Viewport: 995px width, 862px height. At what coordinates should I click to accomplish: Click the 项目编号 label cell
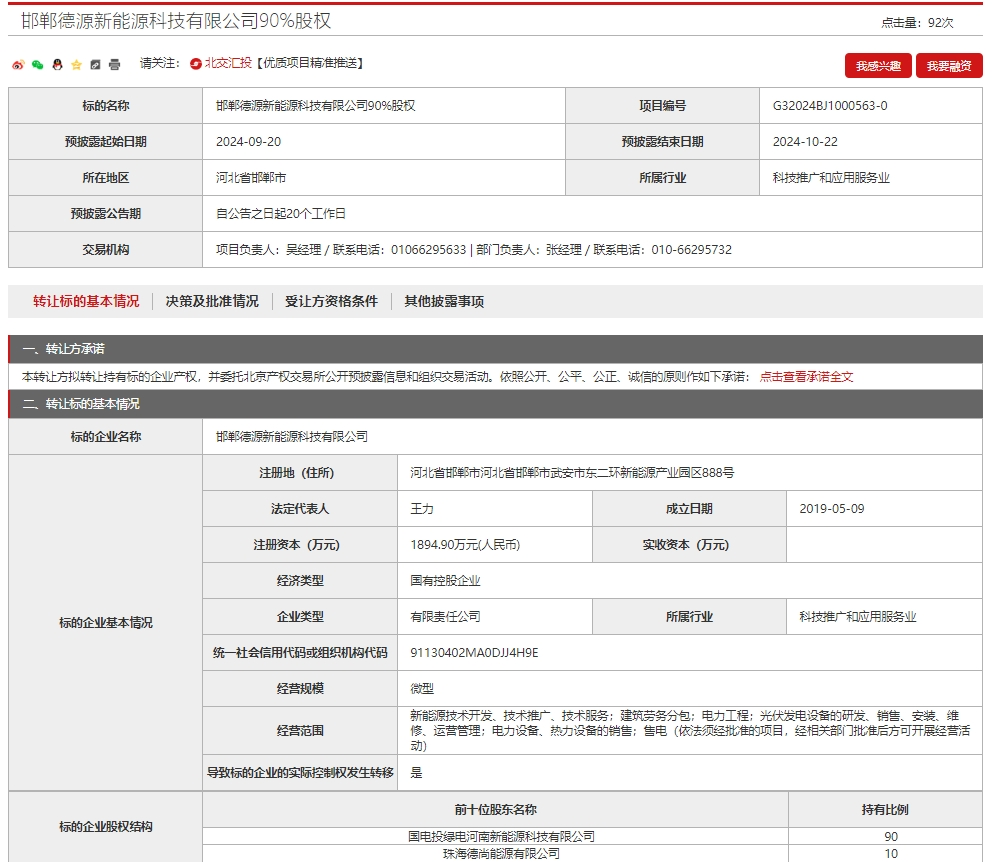point(662,105)
